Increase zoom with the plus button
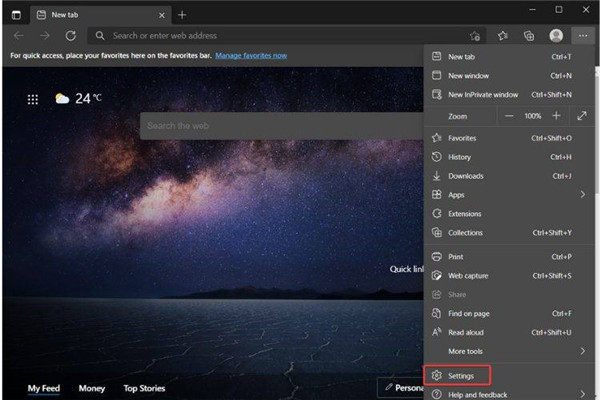The image size is (600, 400). pyautogui.click(x=557, y=116)
